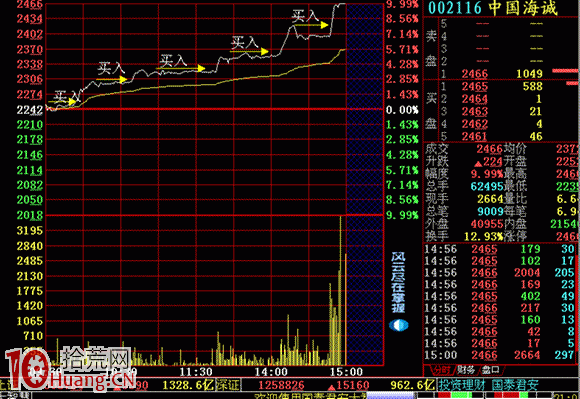Screen dimensions: 580x399
Task: Click the blue hatched after-hours chart area
Action: click(x=365, y=184)
